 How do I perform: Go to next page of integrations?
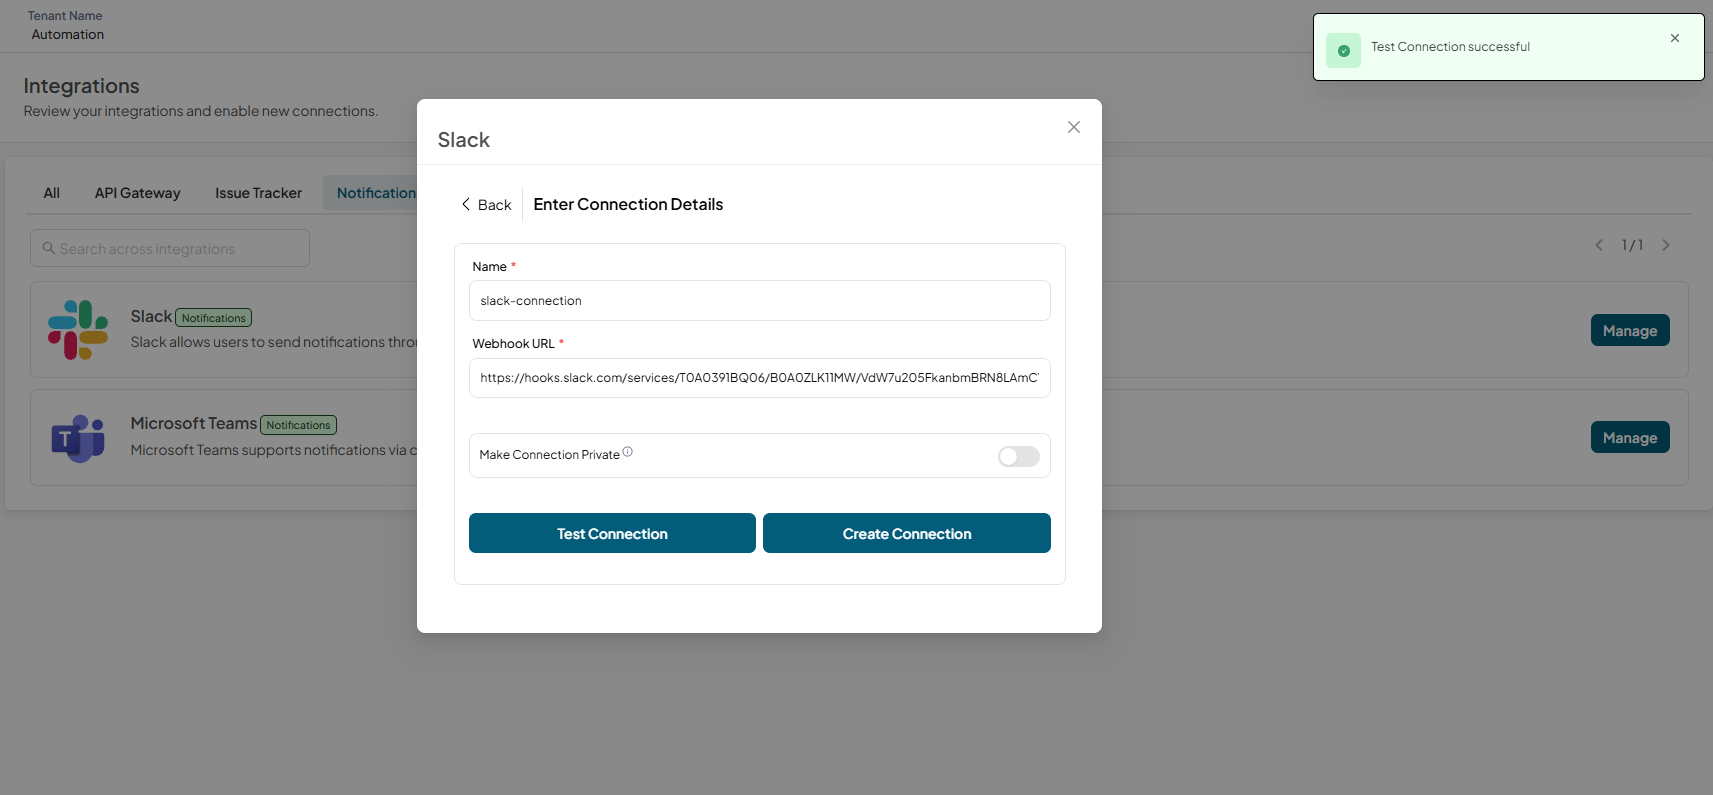click(x=1666, y=245)
